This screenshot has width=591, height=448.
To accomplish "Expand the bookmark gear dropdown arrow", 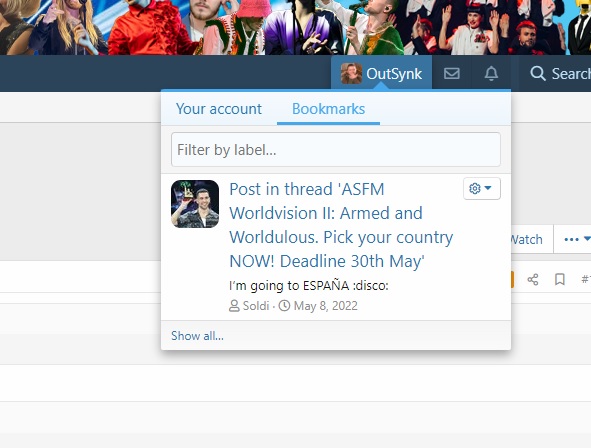I will pyautogui.click(x=488, y=188).
